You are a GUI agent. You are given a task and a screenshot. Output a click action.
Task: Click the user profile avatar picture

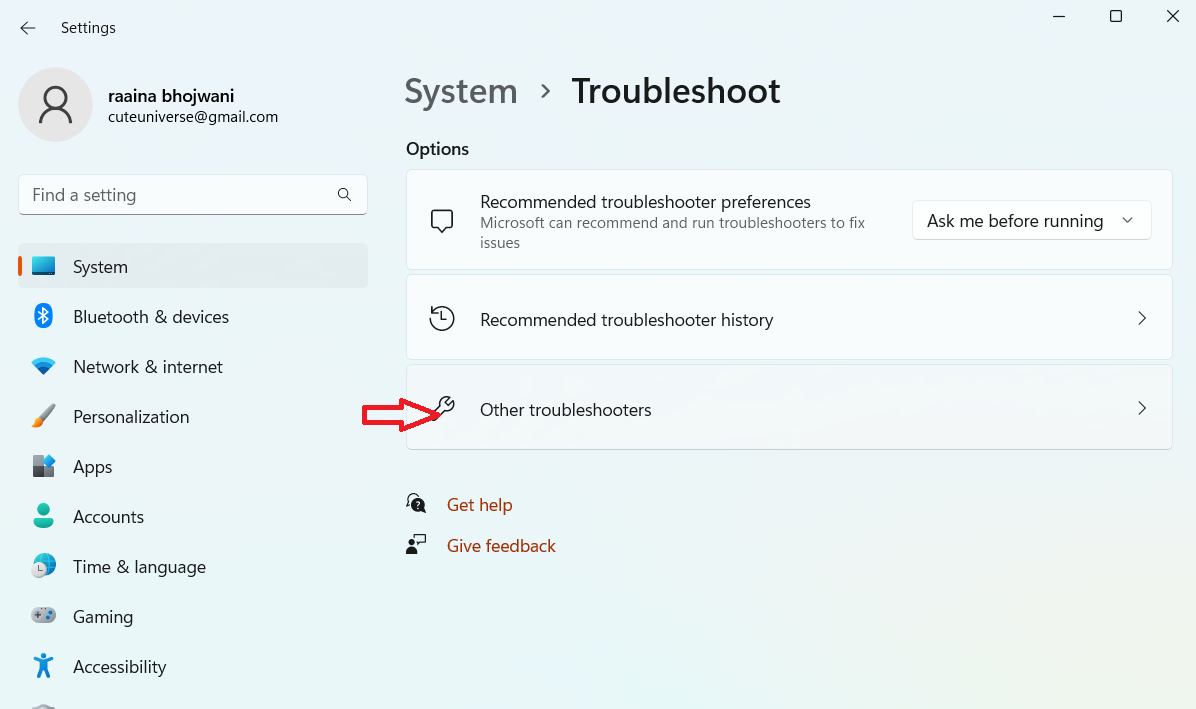point(56,105)
